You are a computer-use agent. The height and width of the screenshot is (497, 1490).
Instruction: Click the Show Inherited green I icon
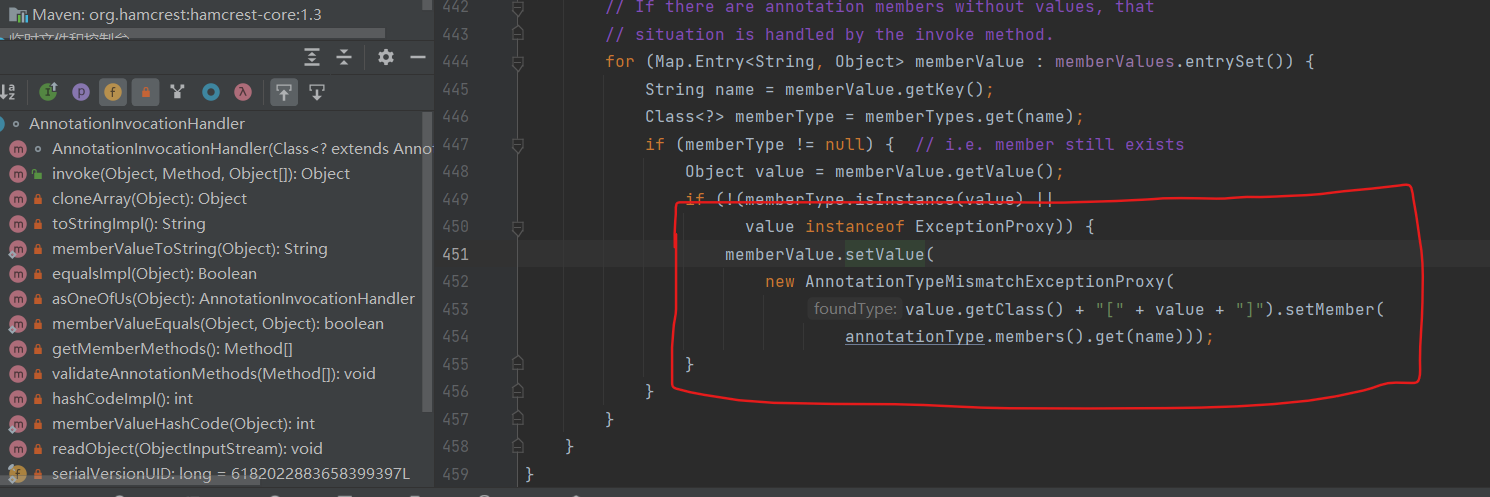pos(48,92)
